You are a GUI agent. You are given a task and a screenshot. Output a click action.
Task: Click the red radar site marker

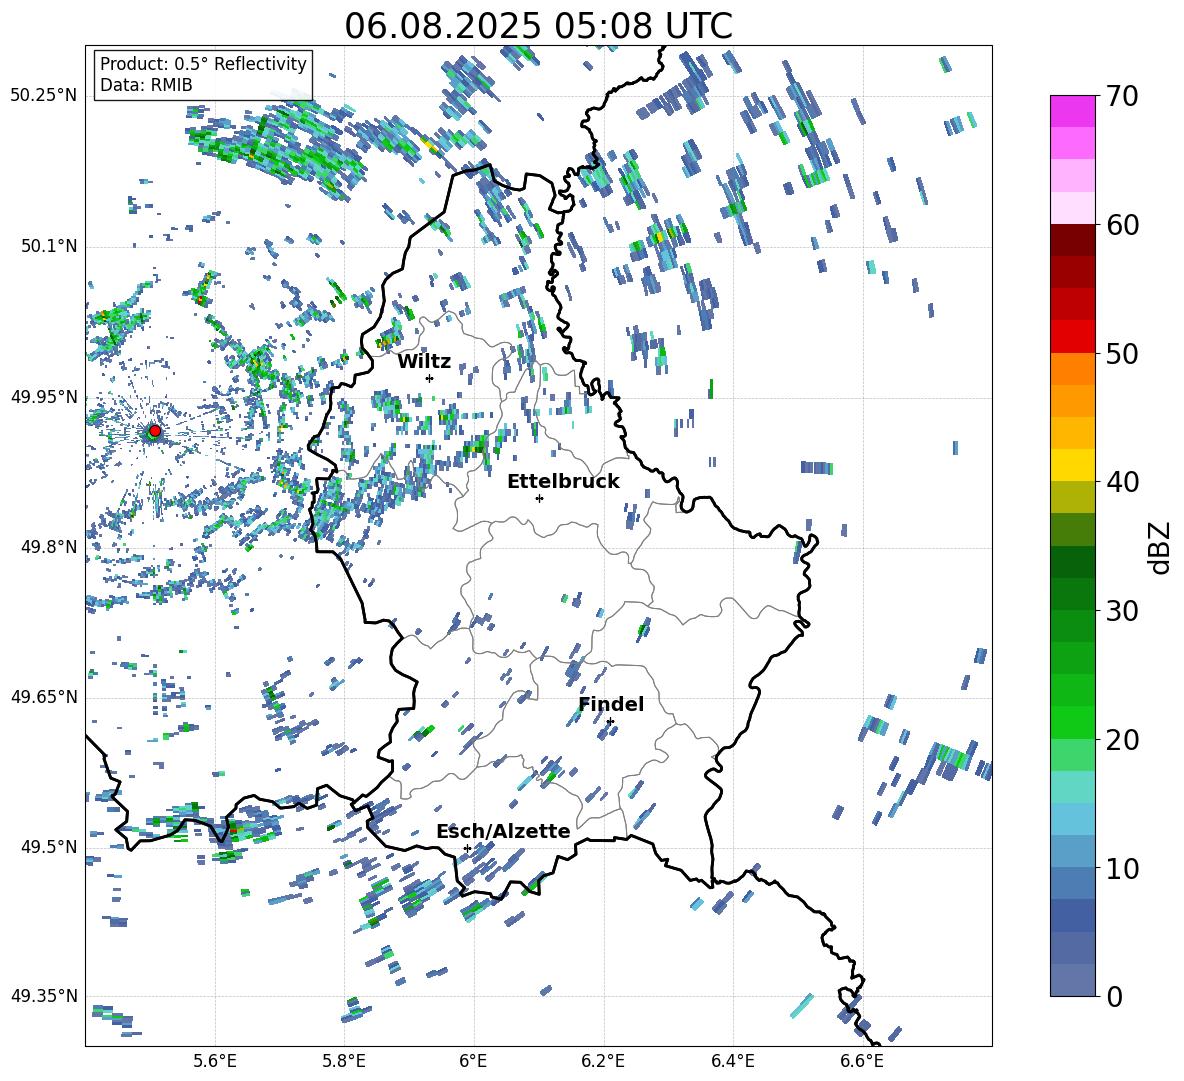(155, 431)
